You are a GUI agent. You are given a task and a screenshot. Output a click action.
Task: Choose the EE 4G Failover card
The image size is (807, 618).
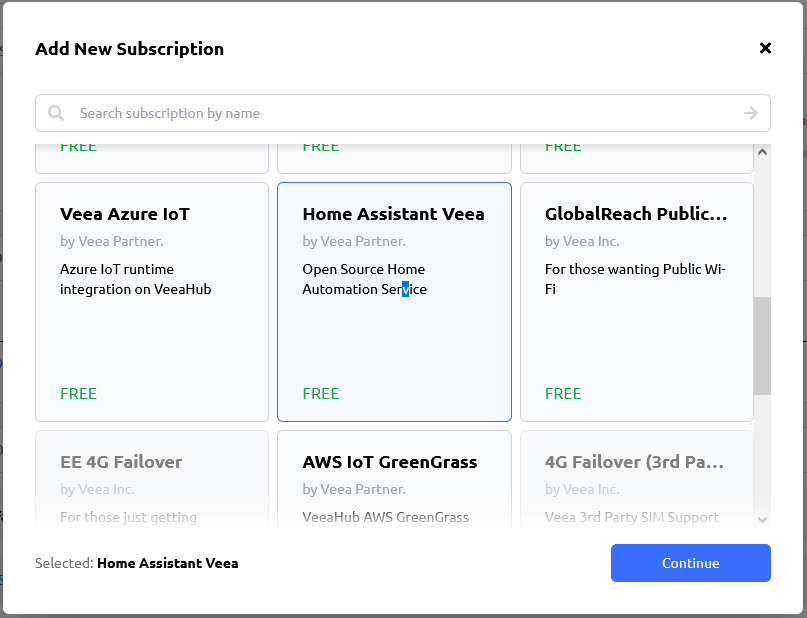point(152,480)
